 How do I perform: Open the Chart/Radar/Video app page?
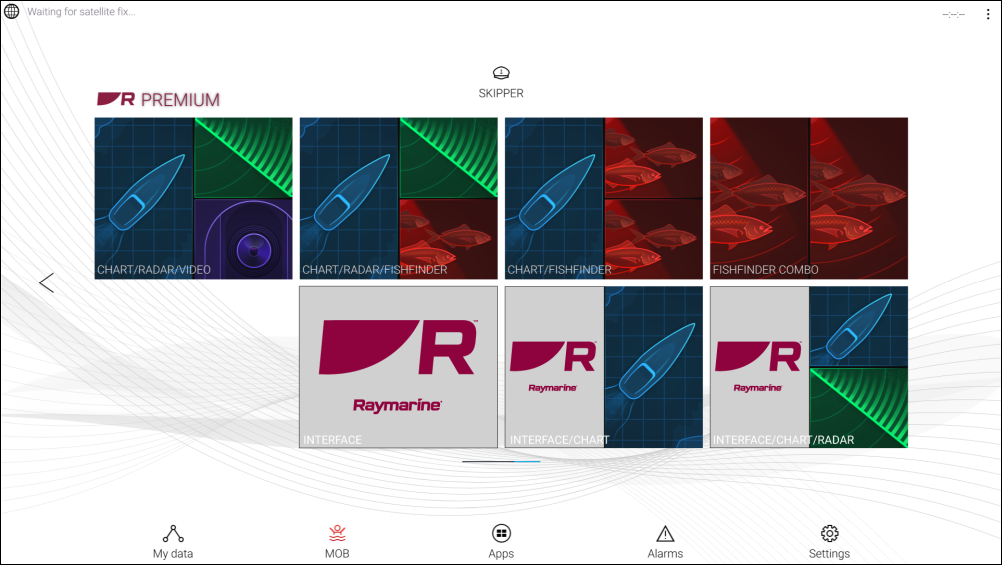(x=194, y=198)
